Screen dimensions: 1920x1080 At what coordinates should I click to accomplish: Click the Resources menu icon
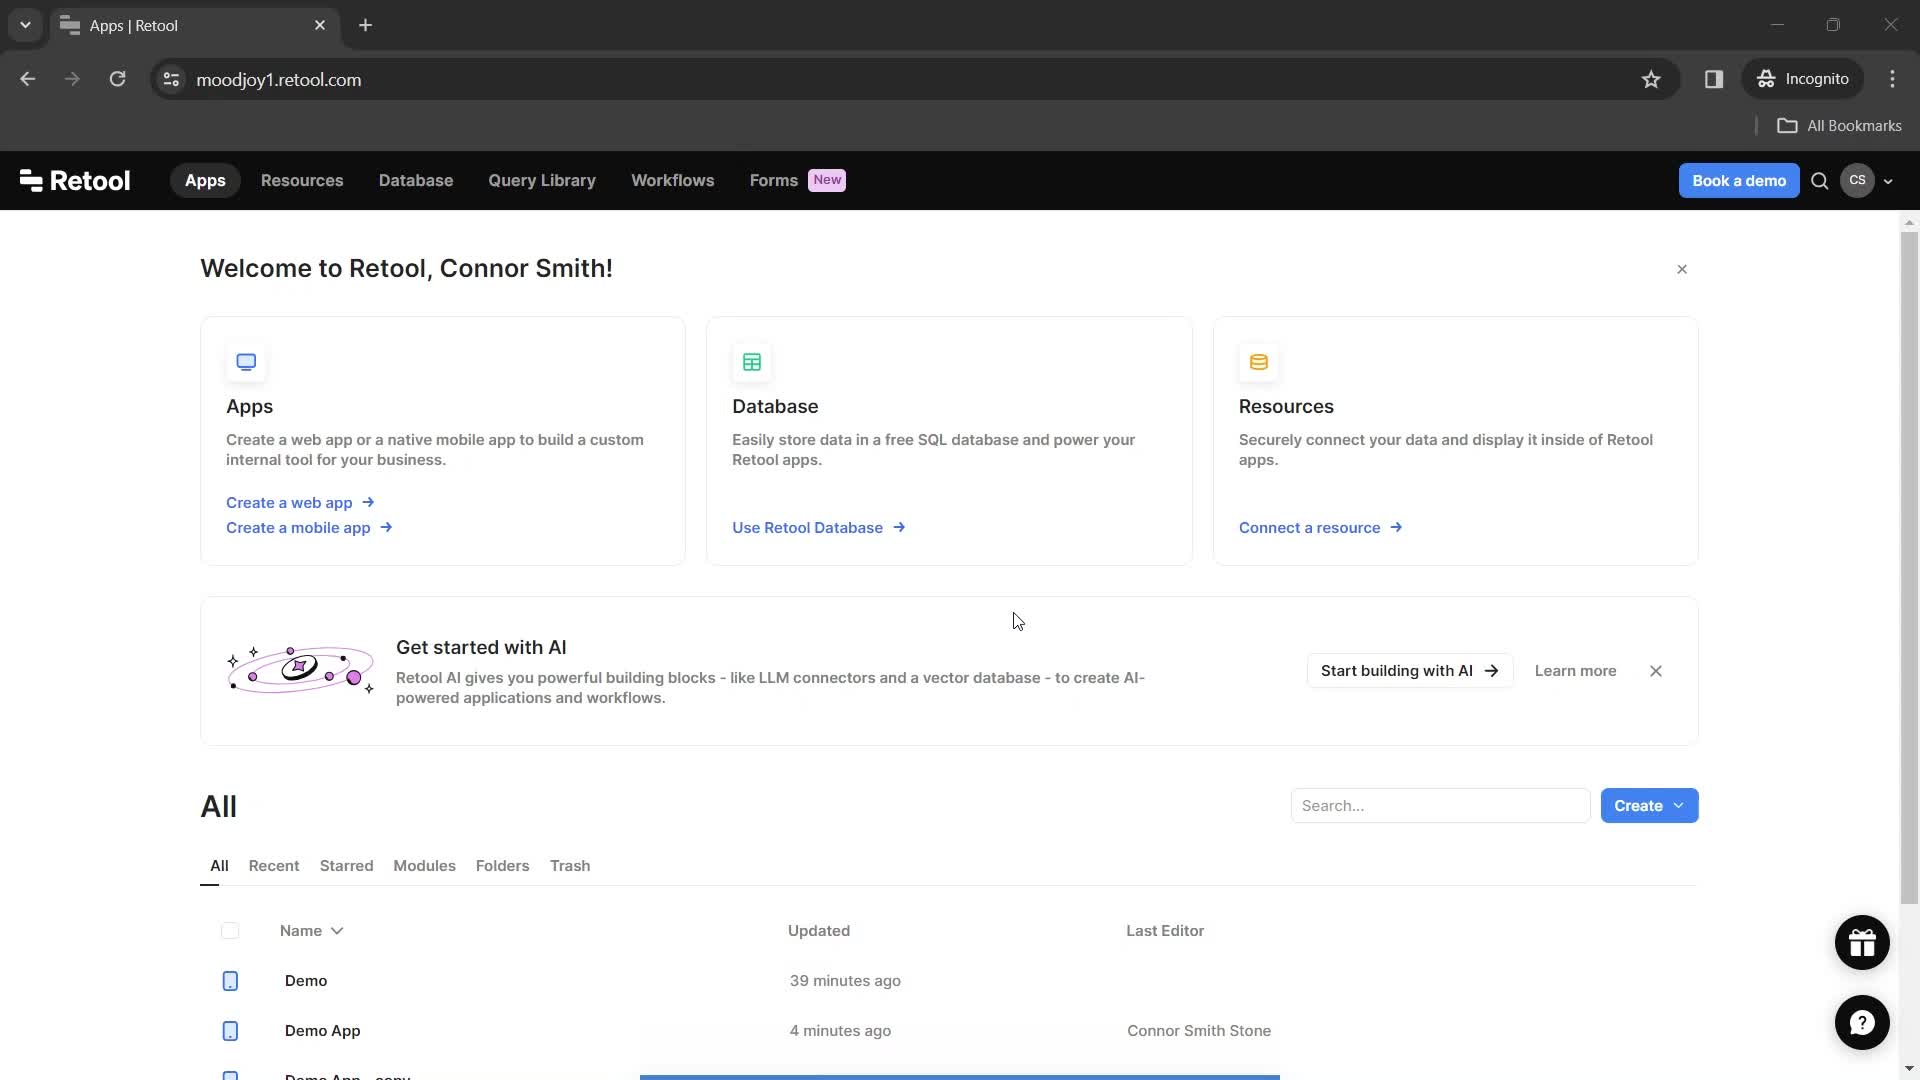click(x=302, y=179)
